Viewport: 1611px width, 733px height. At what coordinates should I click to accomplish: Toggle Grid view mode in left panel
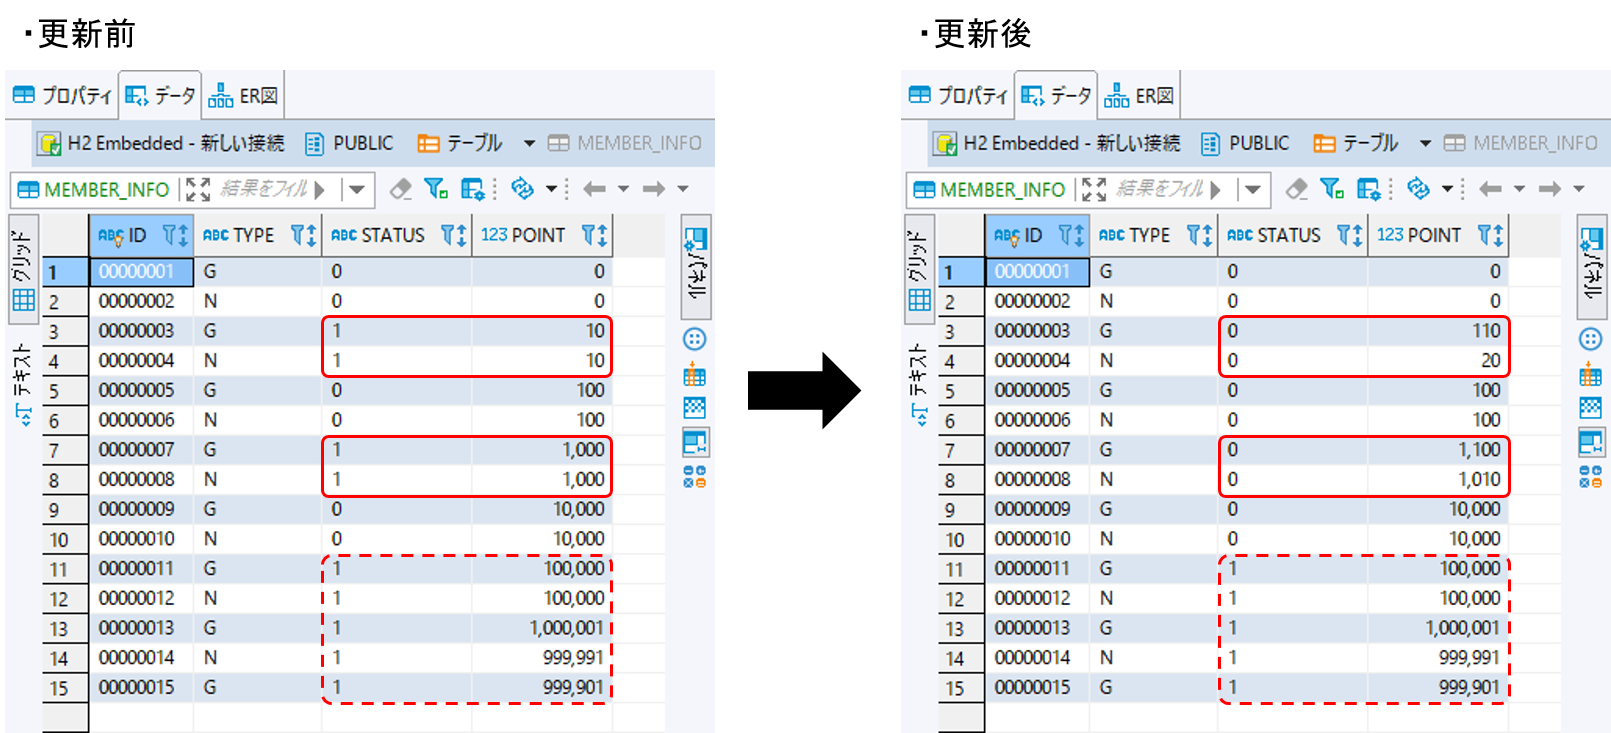(23, 268)
